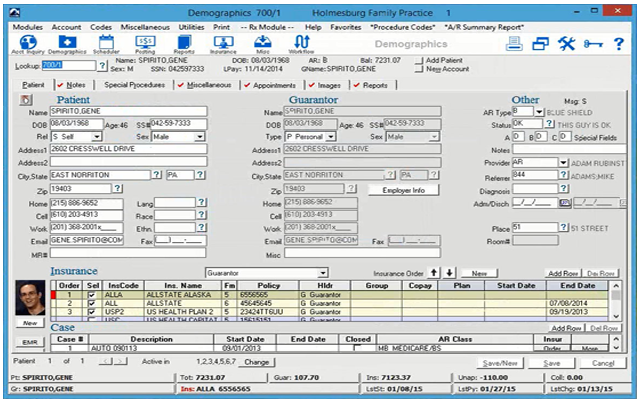Click the EMR button
The image size is (639, 403).
coord(30,342)
